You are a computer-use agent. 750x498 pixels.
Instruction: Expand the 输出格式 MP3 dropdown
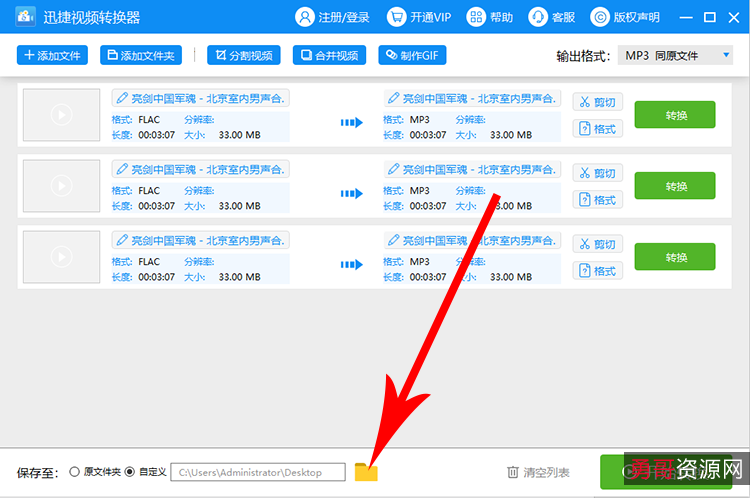click(x=675, y=55)
